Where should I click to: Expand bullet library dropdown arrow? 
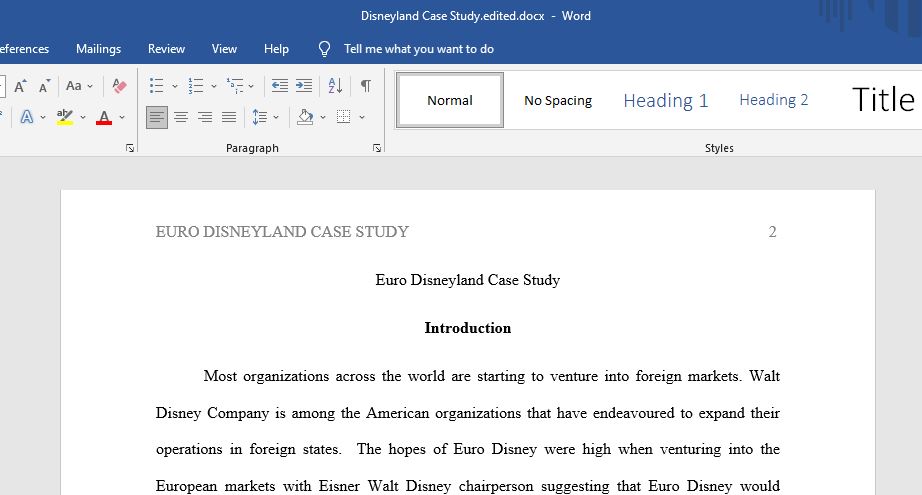pyautogui.click(x=175, y=86)
